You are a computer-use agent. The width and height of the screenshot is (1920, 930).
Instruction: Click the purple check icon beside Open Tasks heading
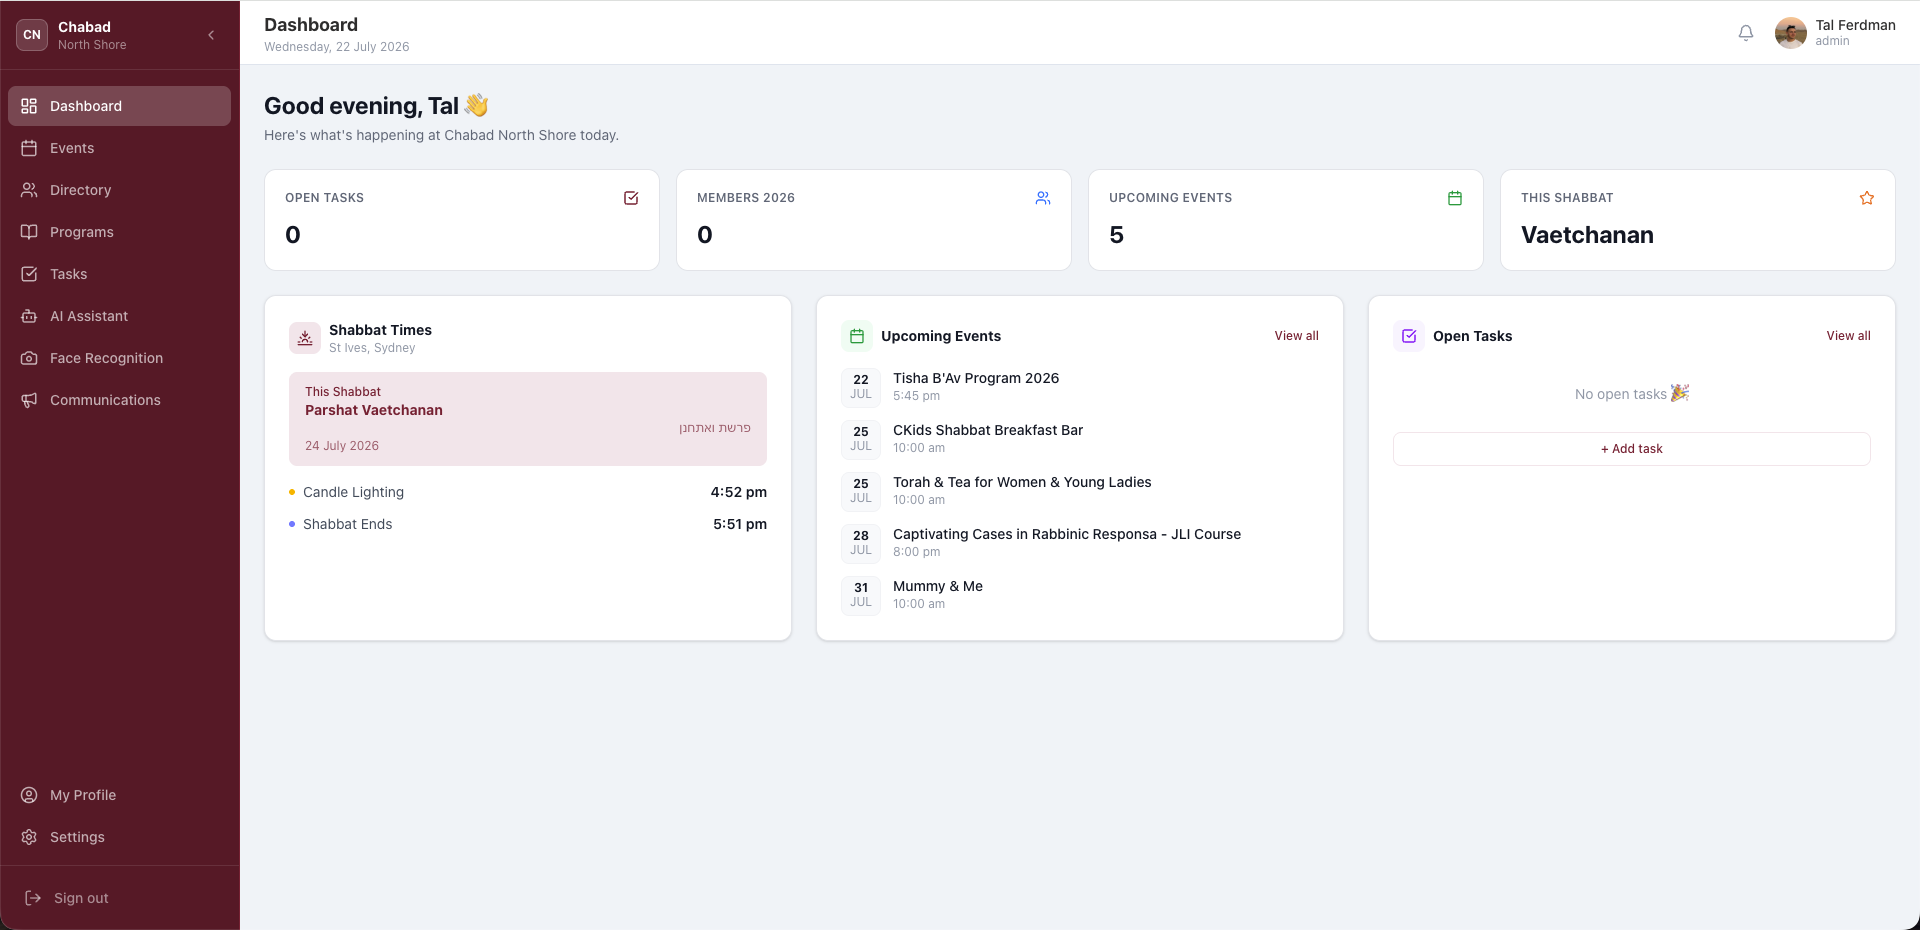pyautogui.click(x=1409, y=336)
